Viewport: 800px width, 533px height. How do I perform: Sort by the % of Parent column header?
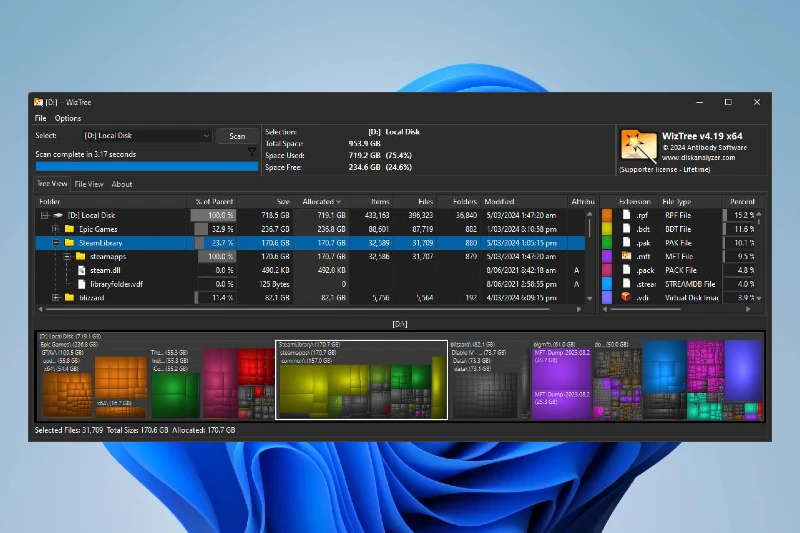[213, 201]
